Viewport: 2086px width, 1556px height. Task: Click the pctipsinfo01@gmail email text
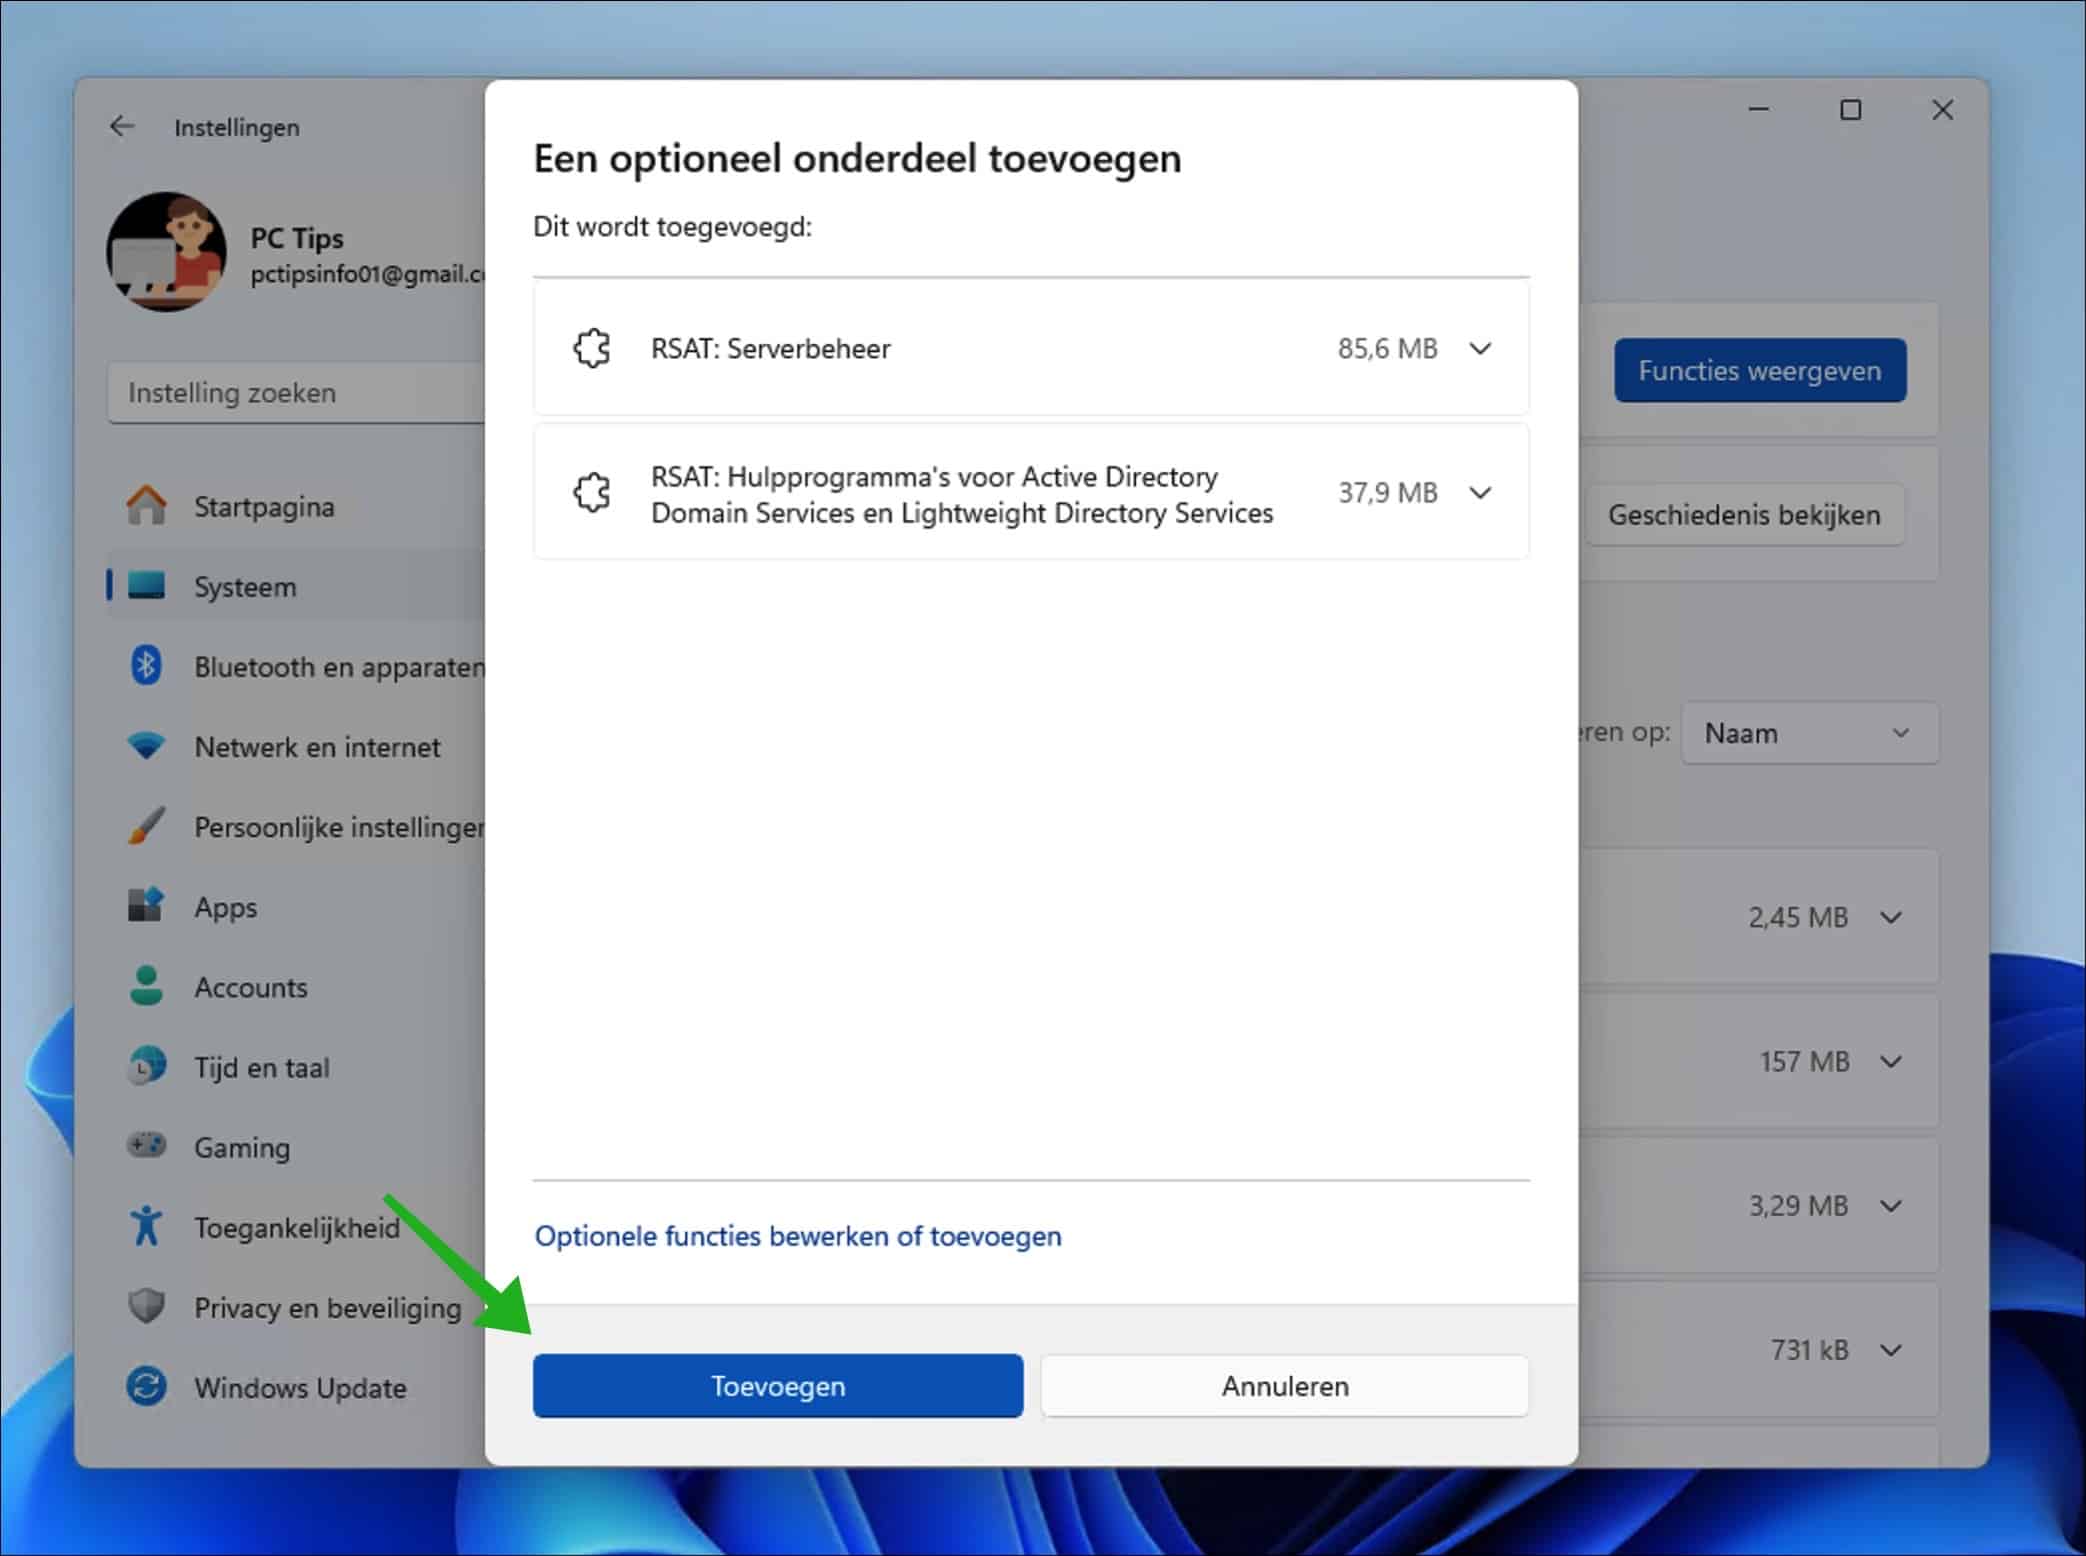point(367,274)
